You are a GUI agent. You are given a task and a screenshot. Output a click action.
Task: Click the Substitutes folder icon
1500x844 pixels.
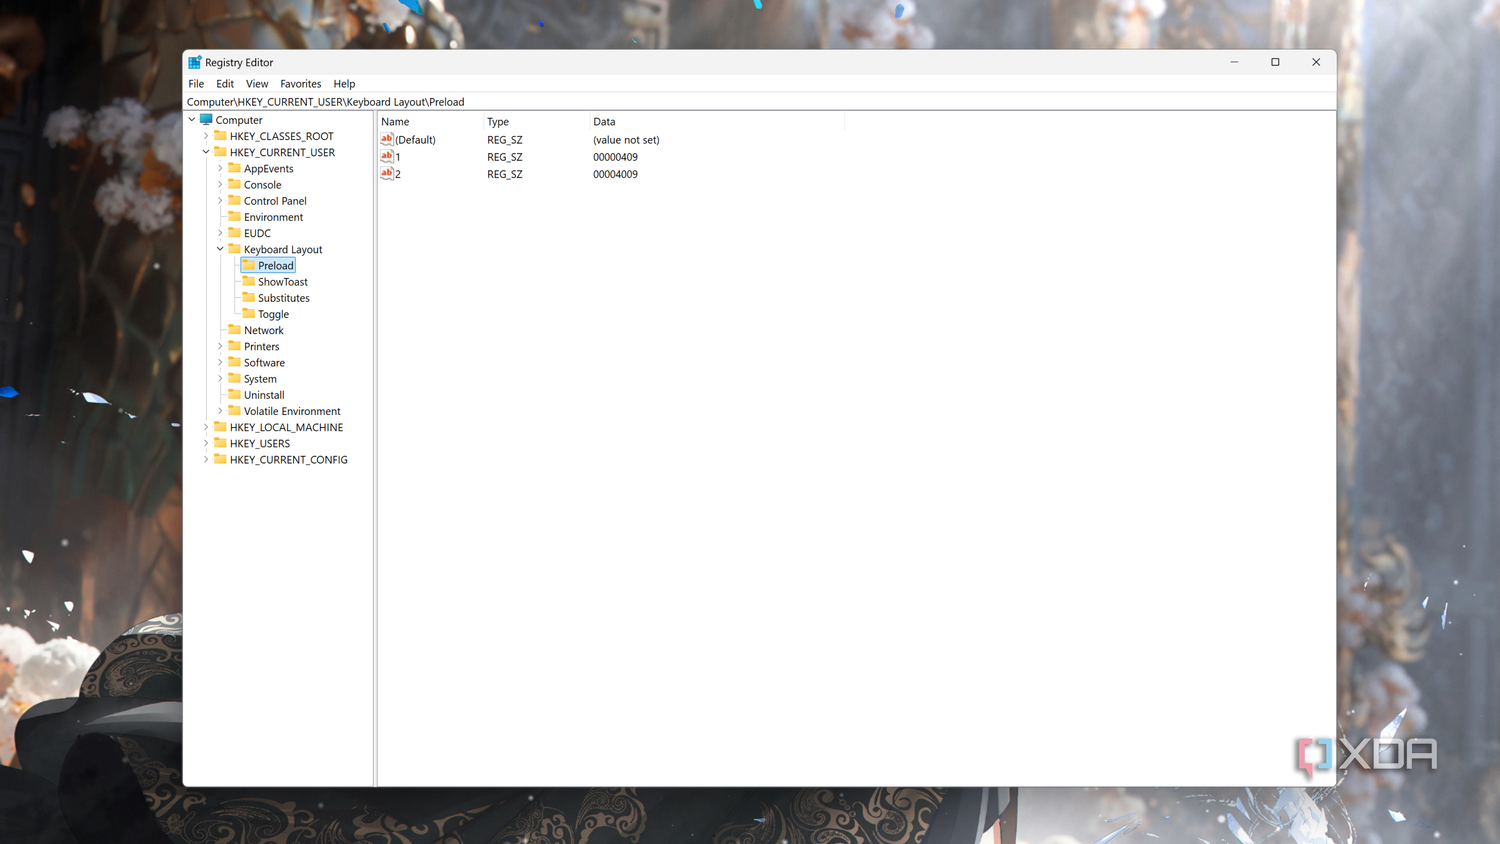pyautogui.click(x=248, y=297)
